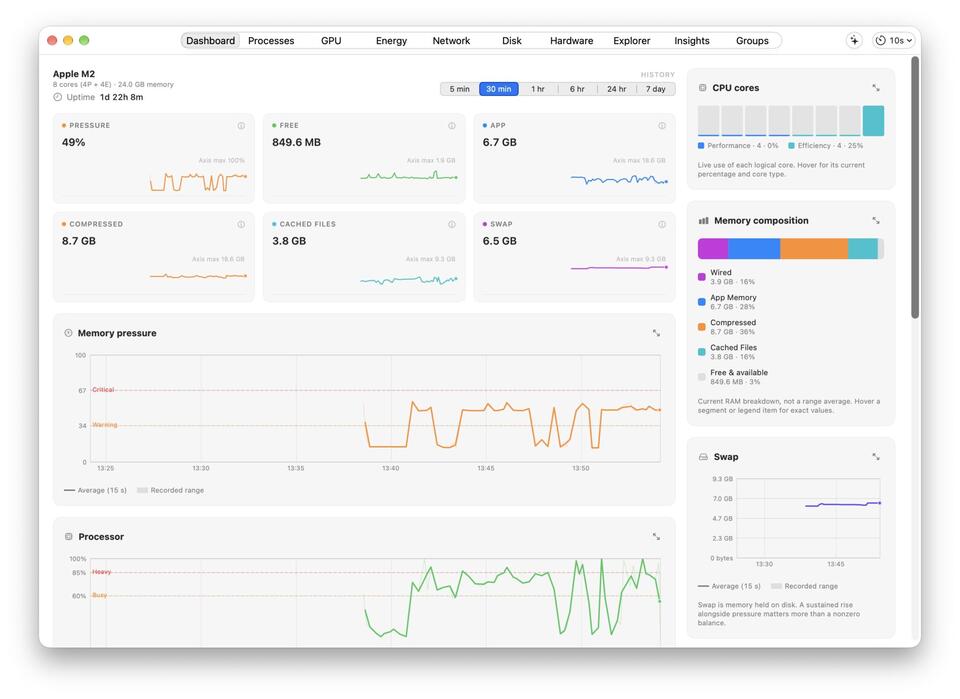Click the Wired legend swatch

[702, 277]
